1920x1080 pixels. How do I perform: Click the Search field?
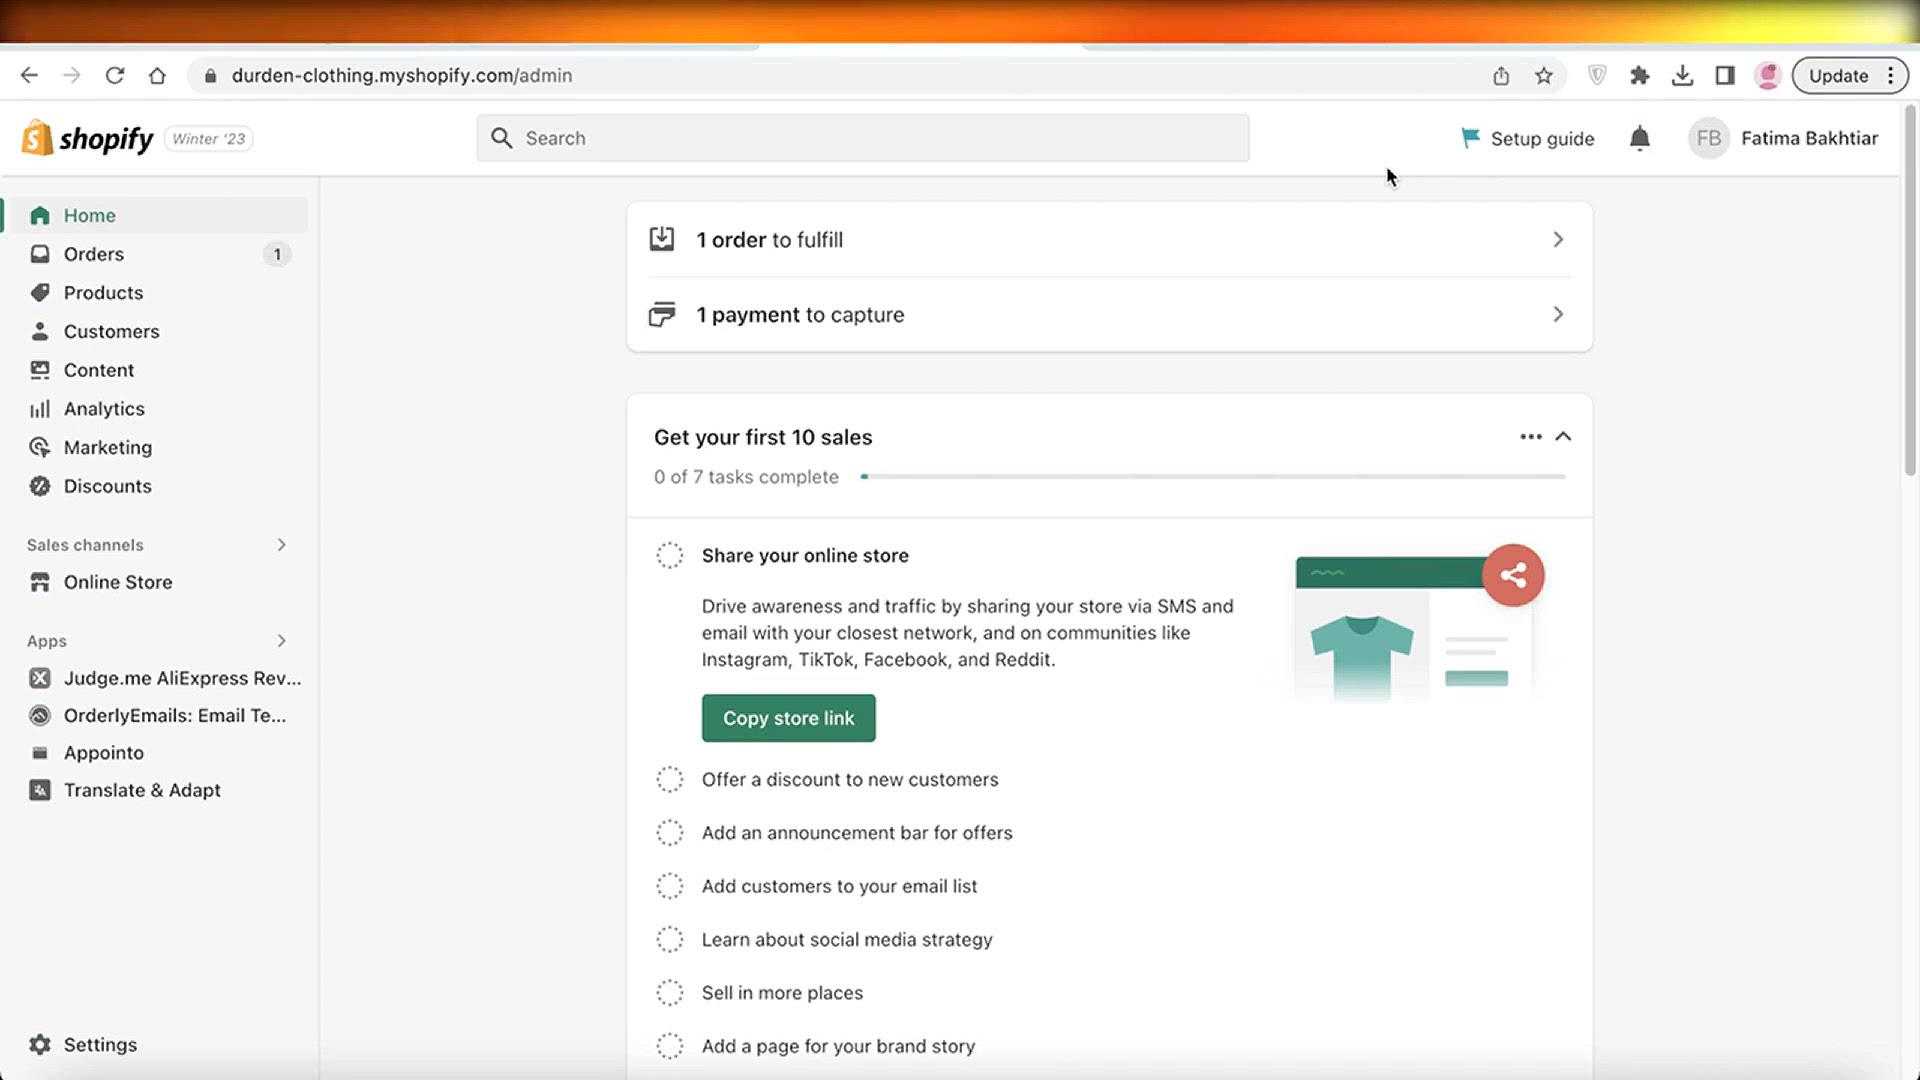pyautogui.click(x=863, y=138)
